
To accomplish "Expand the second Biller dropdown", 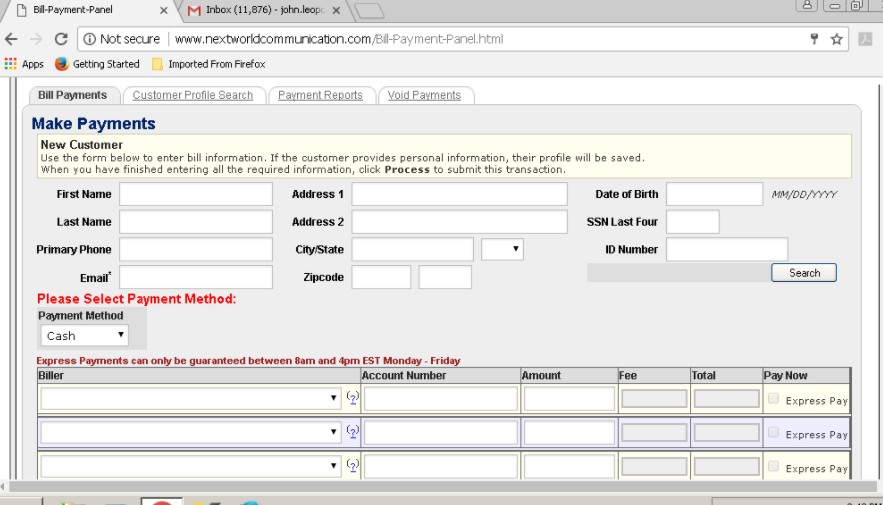I will pyautogui.click(x=190, y=432).
